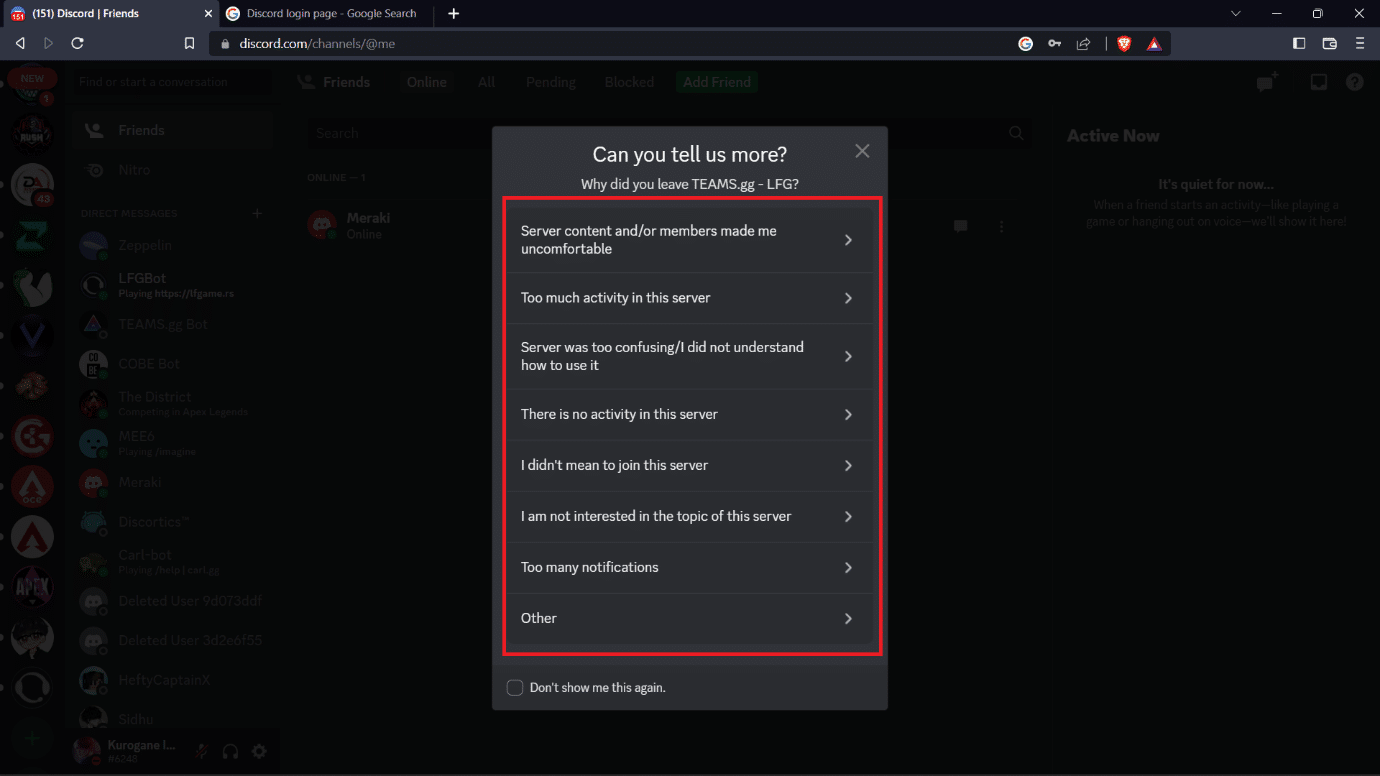Tick the 'Don't show me this again' checkbox
The image size is (1380, 776).
click(x=515, y=688)
